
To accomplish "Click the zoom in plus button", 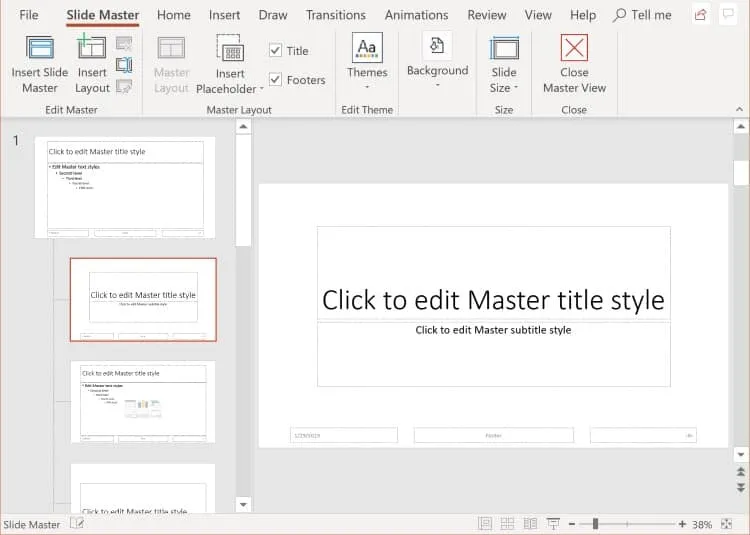I will 682,524.
